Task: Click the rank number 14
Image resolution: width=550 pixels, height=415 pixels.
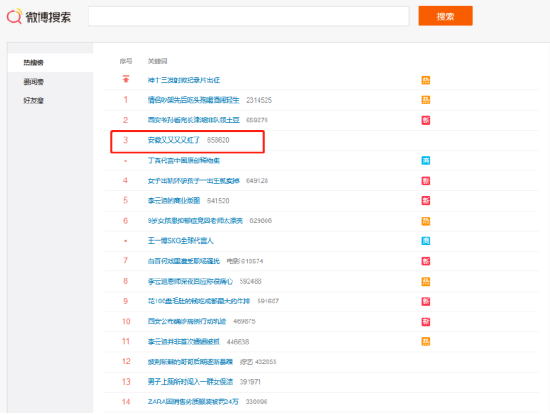Action: point(126,402)
